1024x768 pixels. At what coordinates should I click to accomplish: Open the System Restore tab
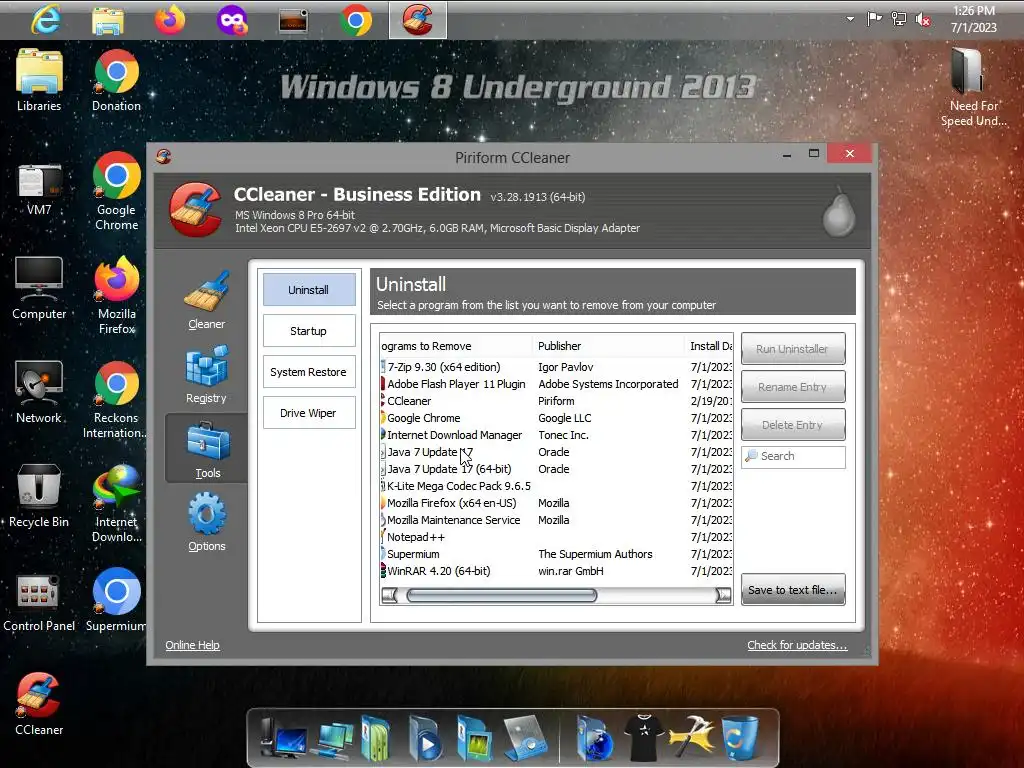[309, 372]
